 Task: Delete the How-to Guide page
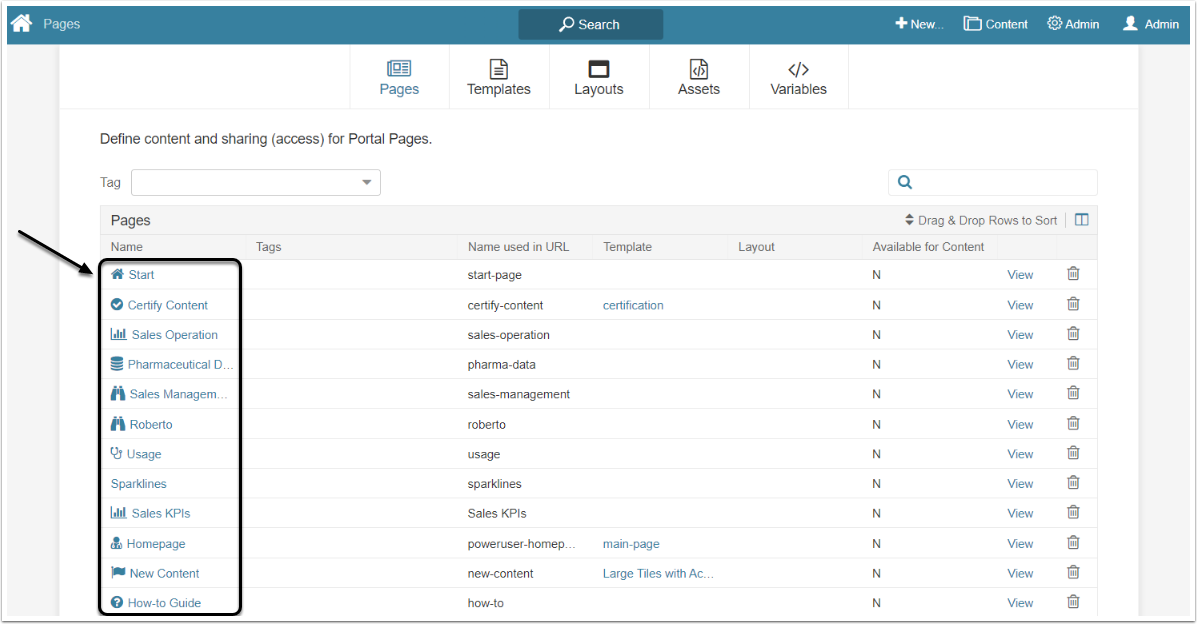click(x=1073, y=602)
